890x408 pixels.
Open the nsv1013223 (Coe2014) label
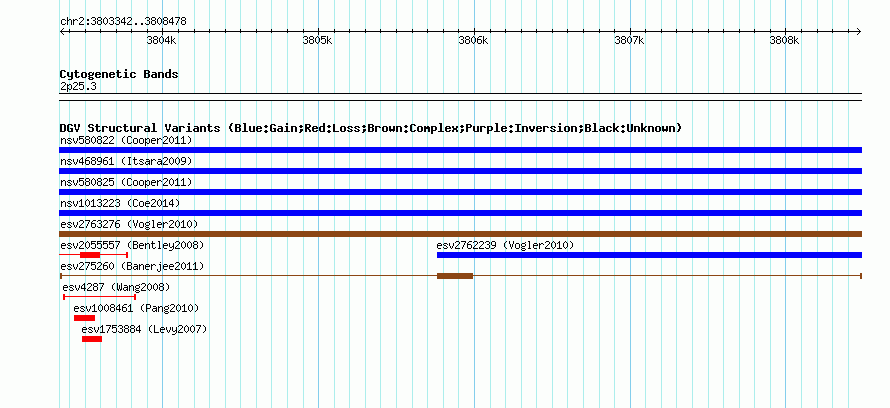coord(120,203)
